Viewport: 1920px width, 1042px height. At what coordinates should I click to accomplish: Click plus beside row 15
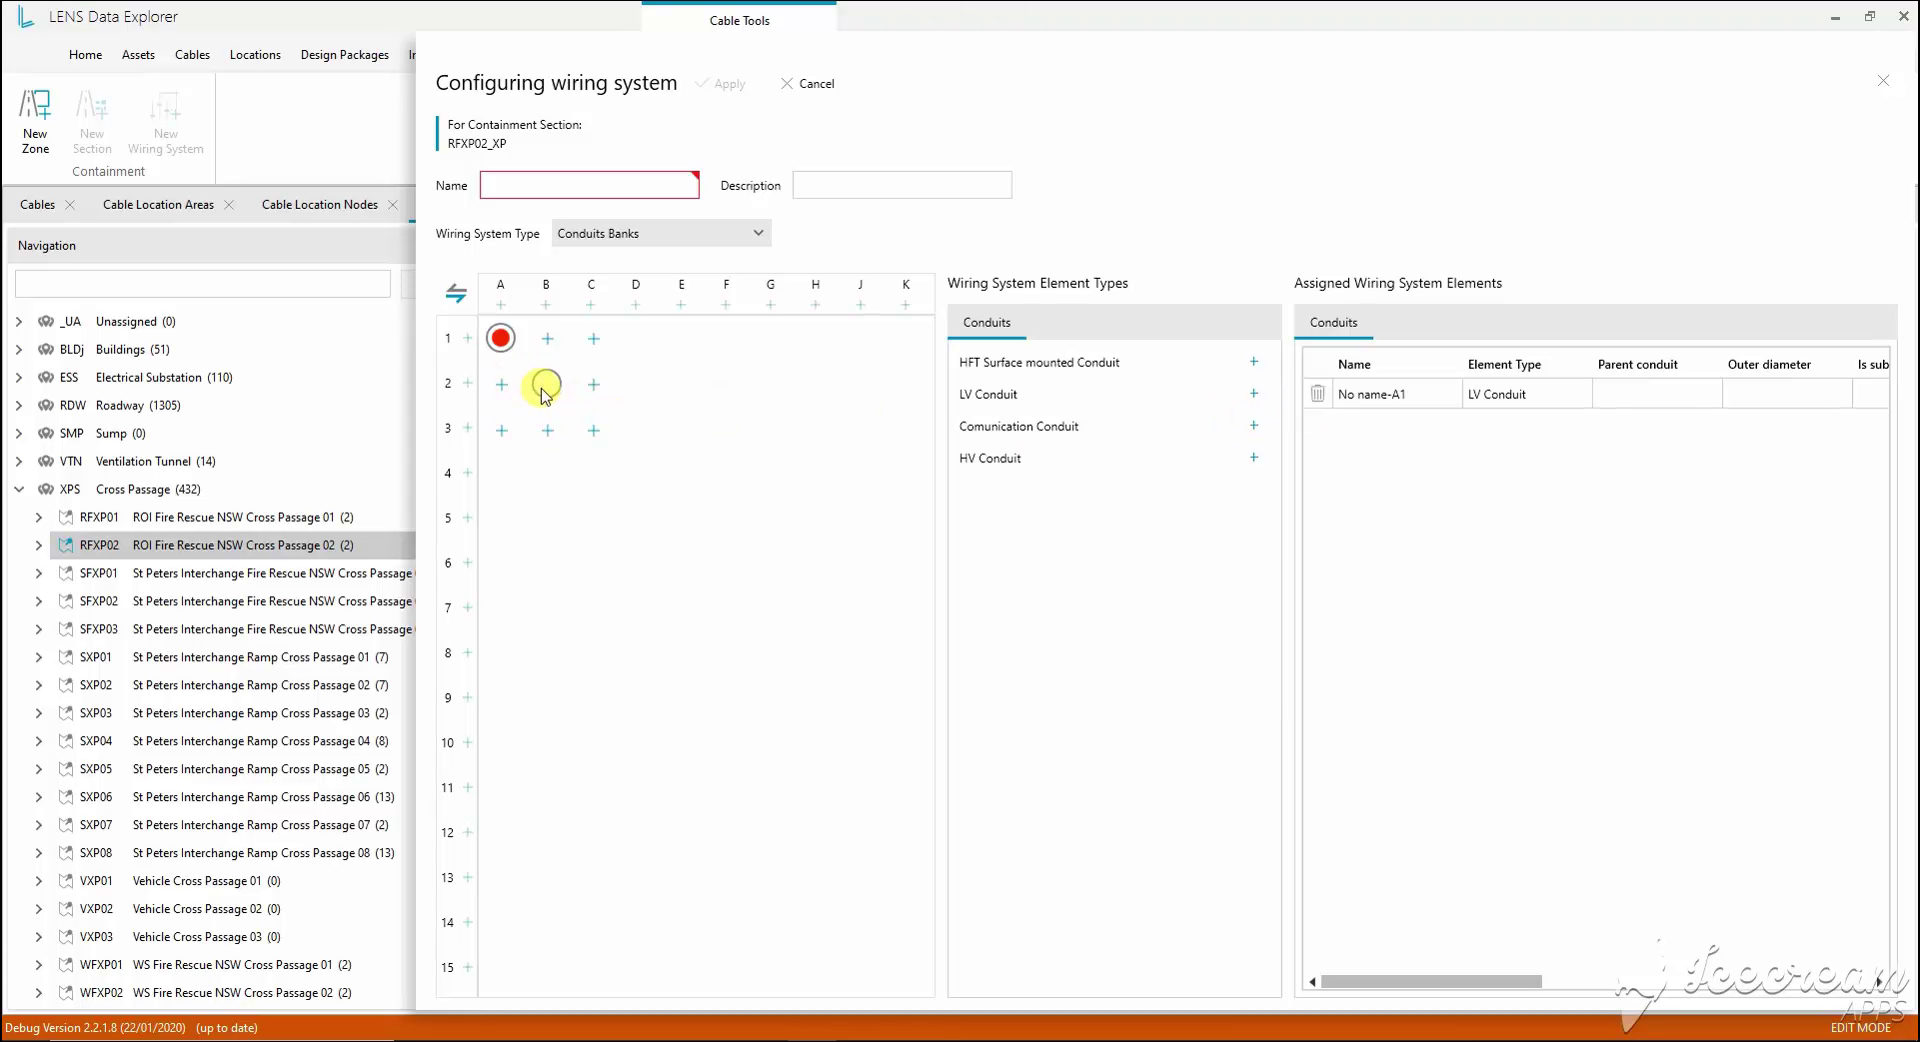pos(467,968)
